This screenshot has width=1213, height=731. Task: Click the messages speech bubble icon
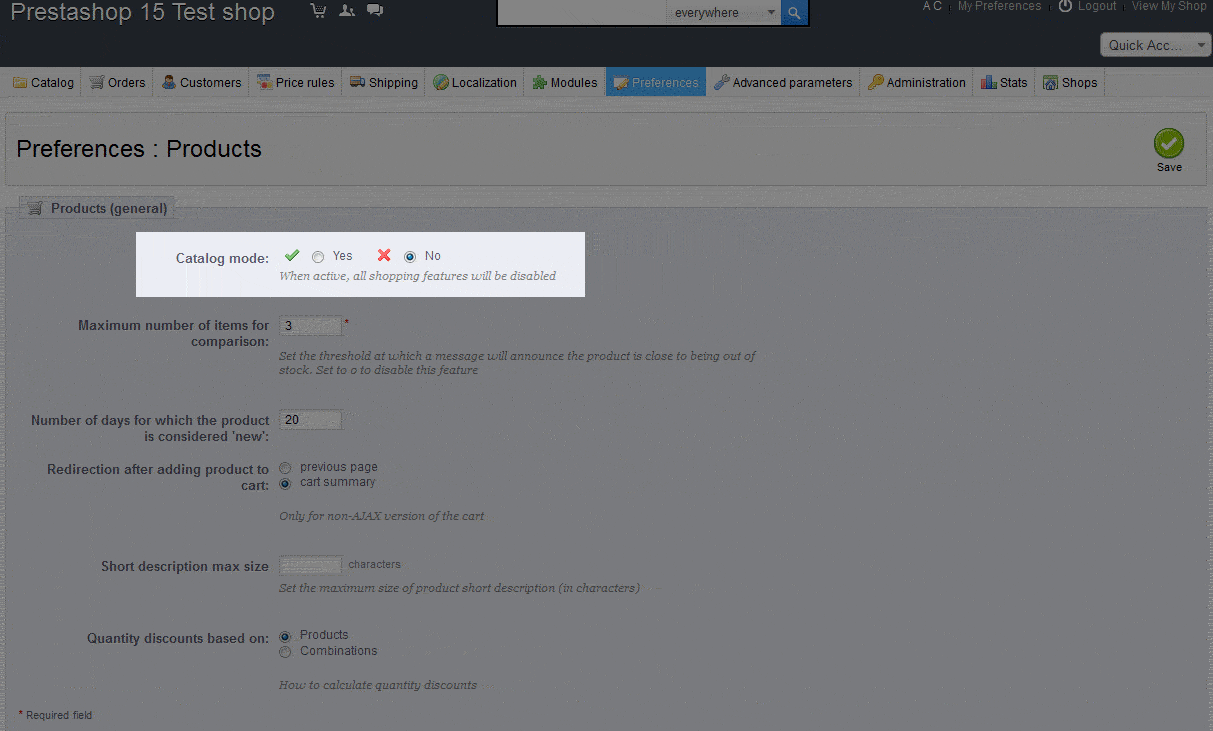click(374, 11)
